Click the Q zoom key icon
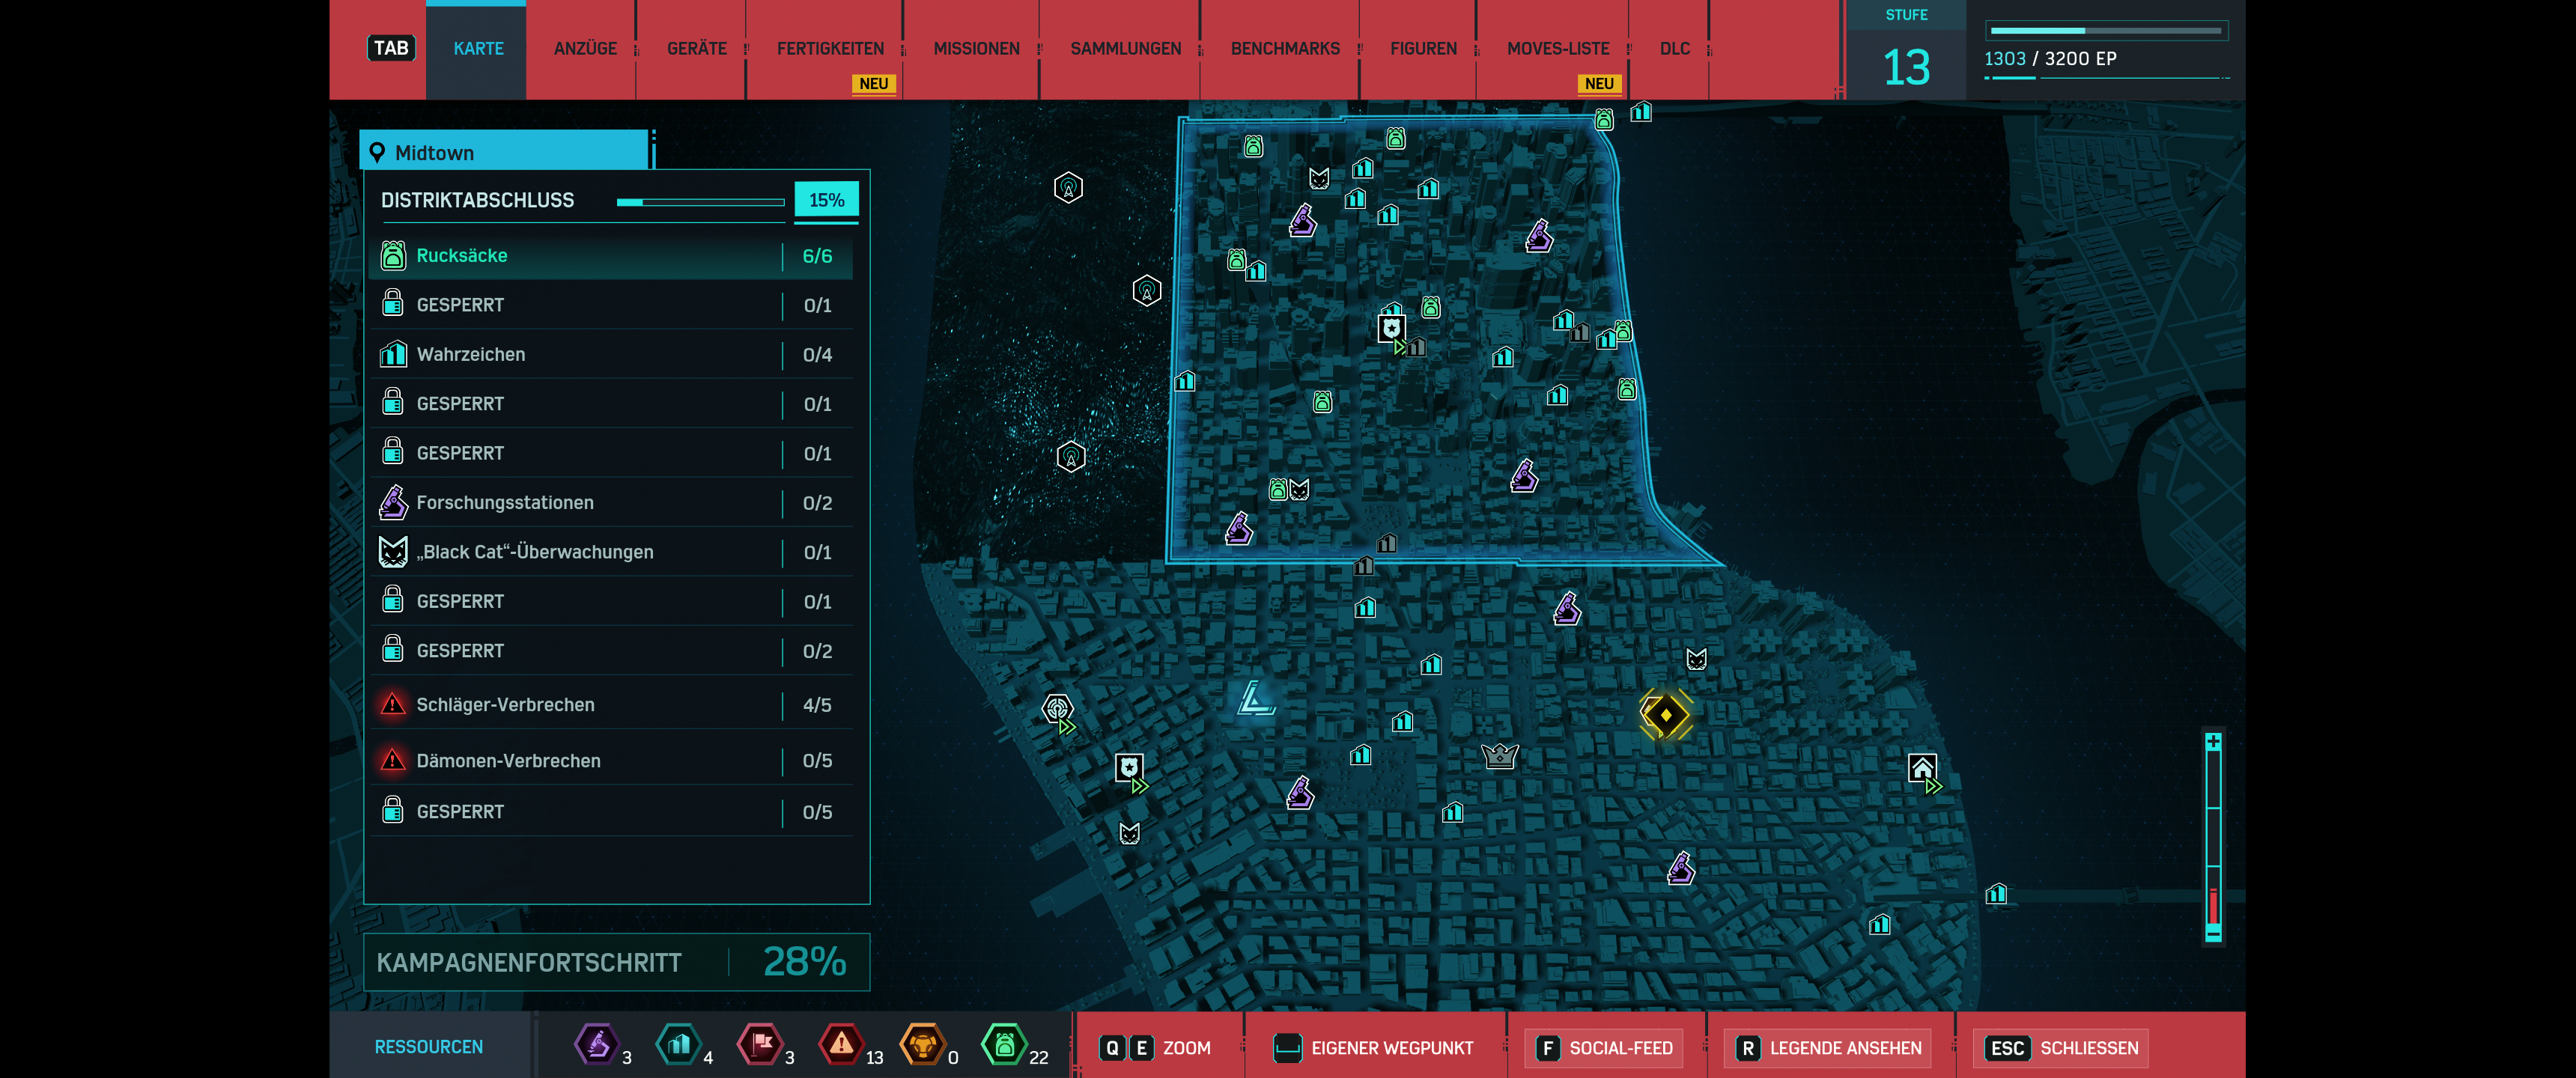This screenshot has height=1078, width=2576. click(x=1112, y=1047)
